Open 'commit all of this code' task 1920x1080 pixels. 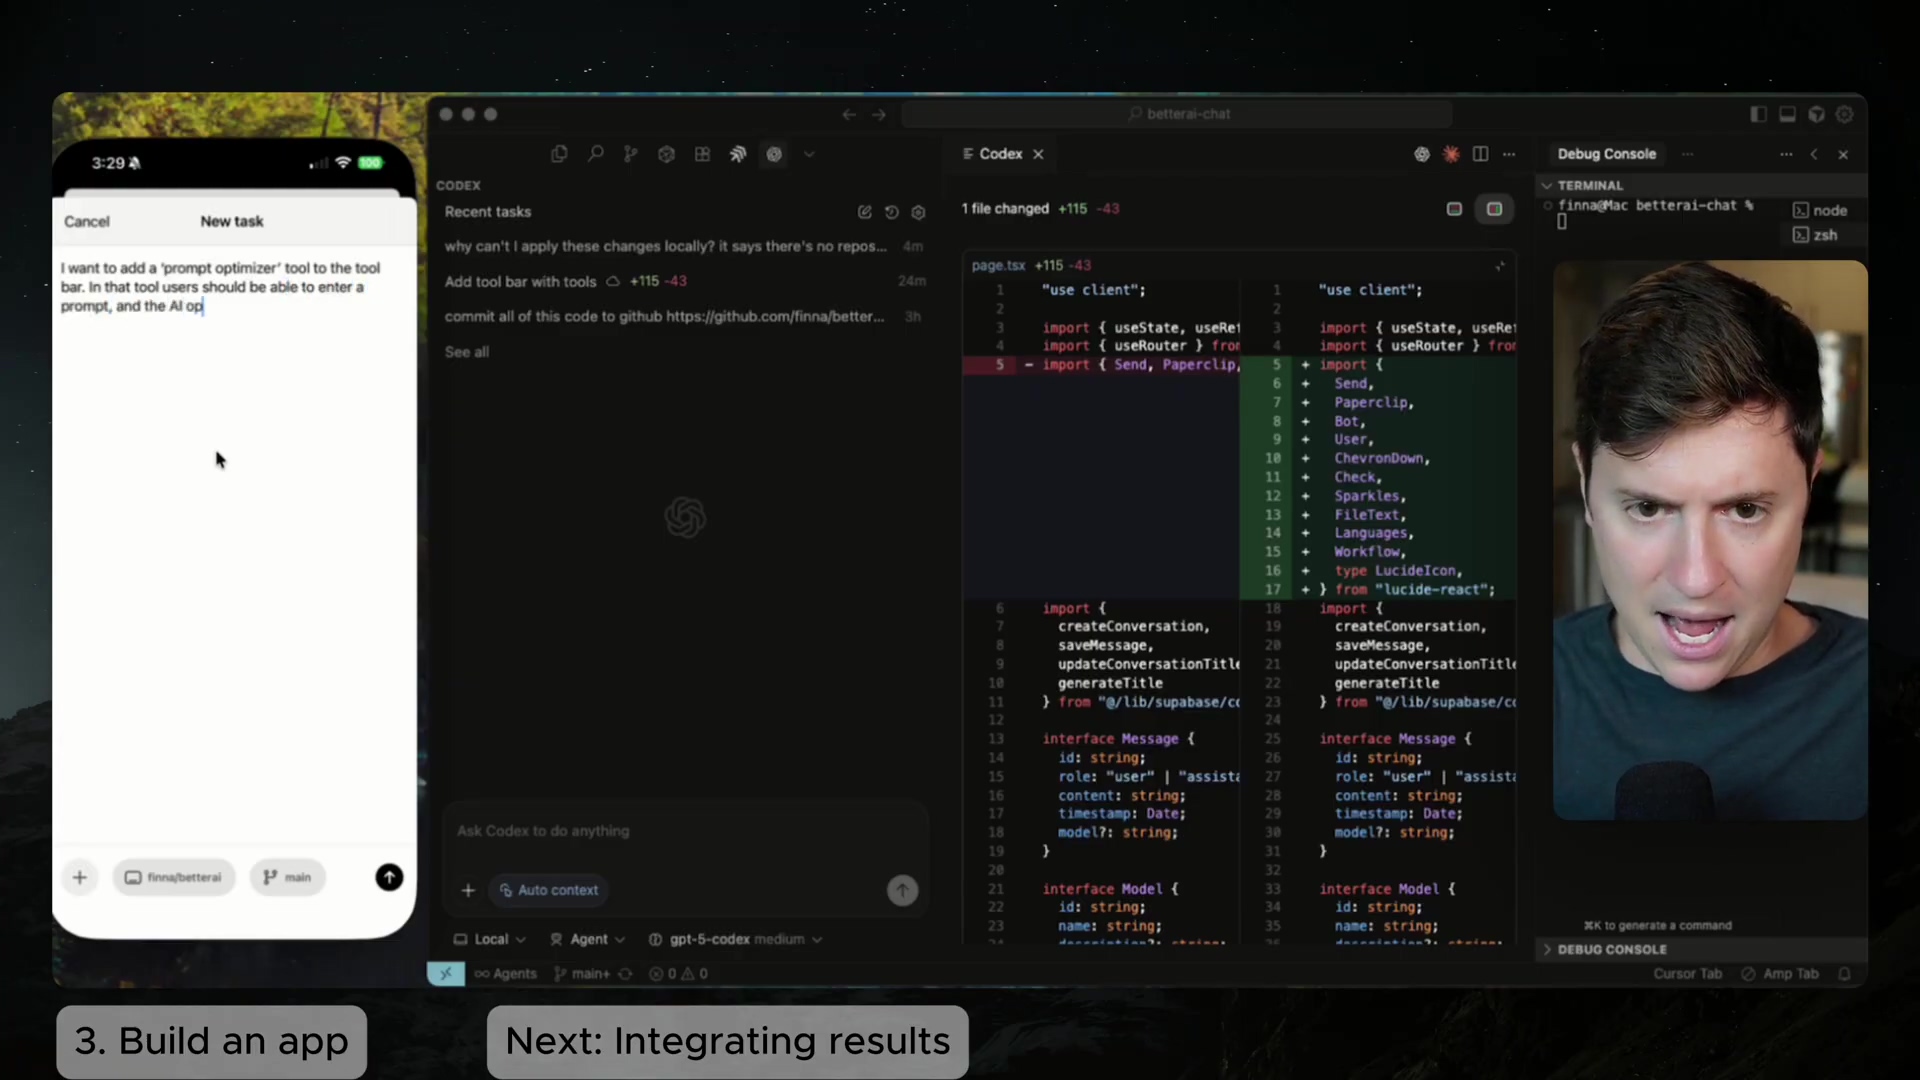tap(684, 316)
